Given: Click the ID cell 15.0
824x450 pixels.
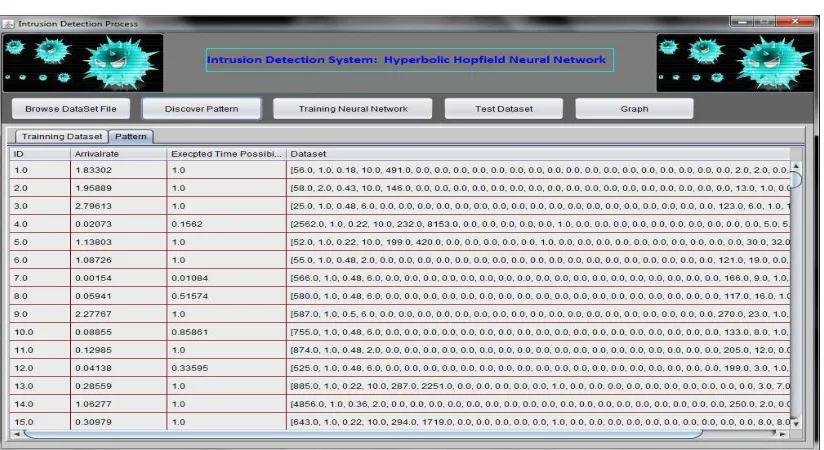Looking at the screenshot, I should click(x=40, y=422).
